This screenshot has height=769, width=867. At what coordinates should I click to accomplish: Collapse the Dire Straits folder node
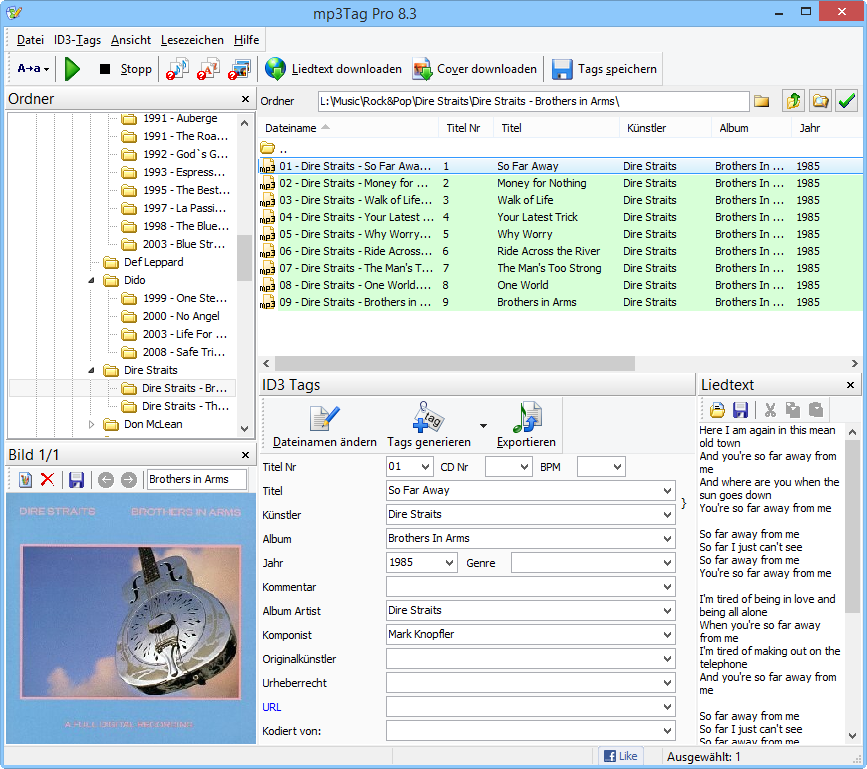click(x=92, y=370)
